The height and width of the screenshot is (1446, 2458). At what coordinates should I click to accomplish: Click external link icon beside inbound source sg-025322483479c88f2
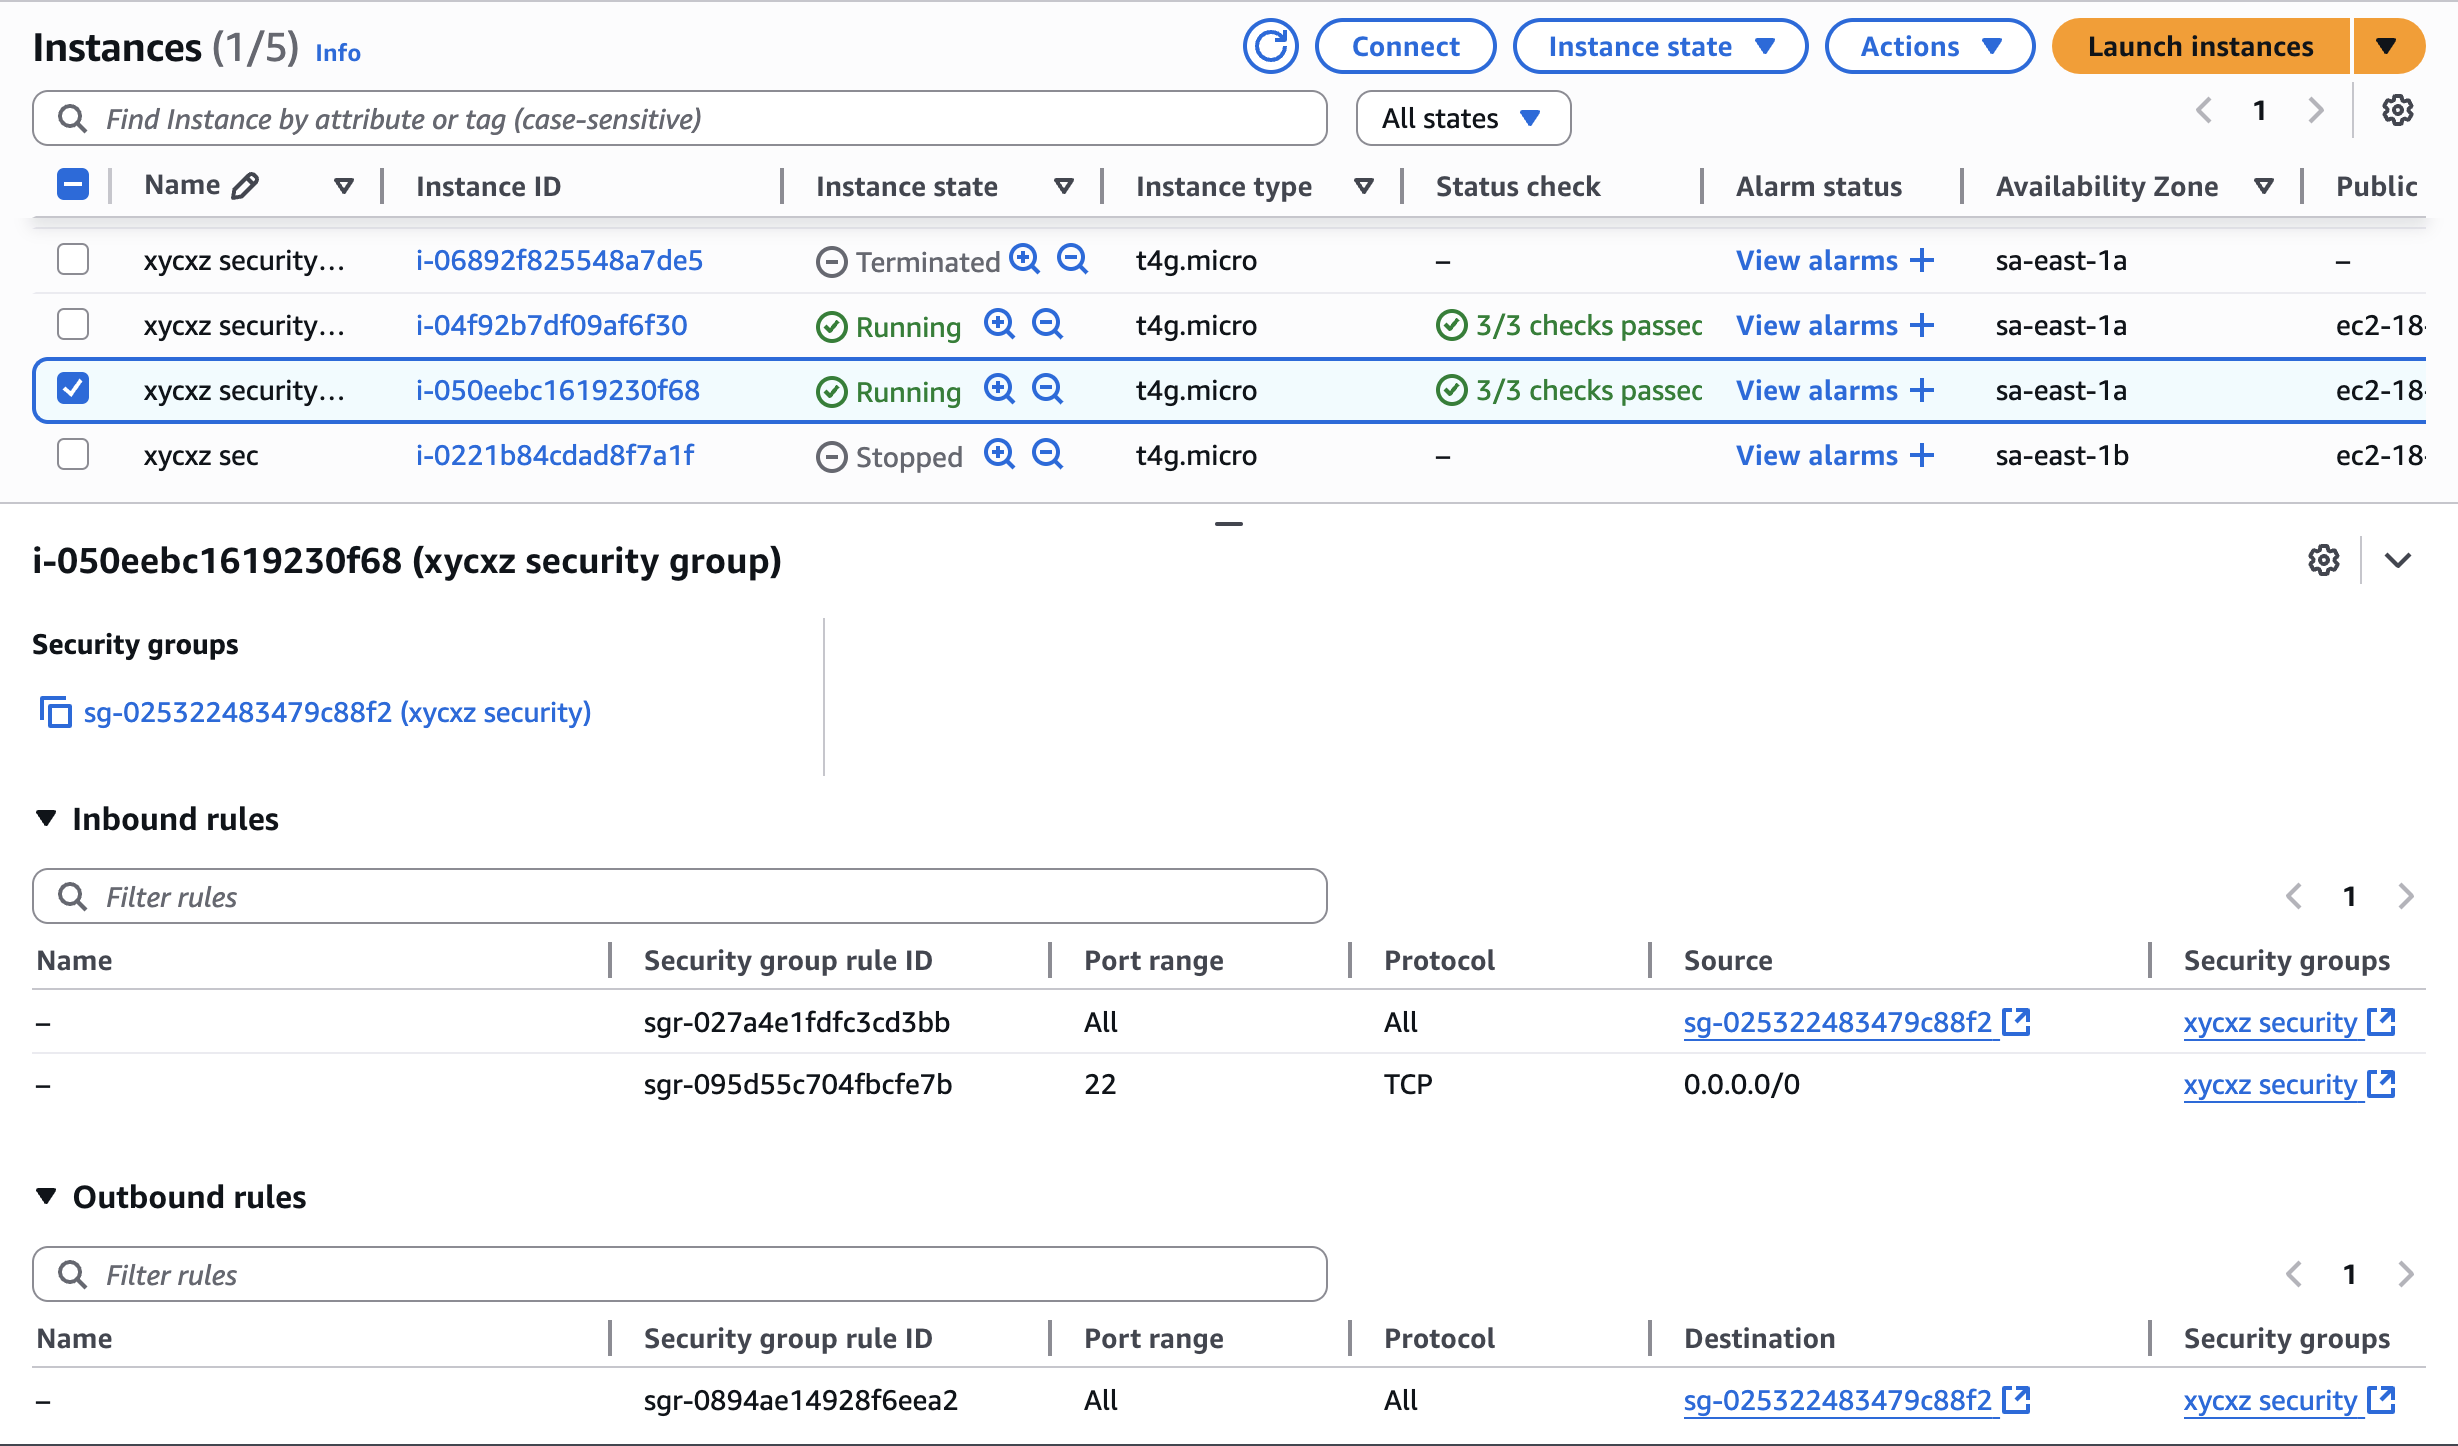click(x=2017, y=1022)
